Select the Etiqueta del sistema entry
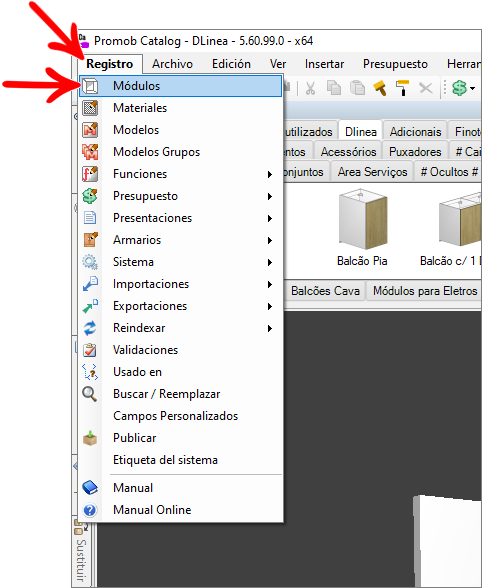Image resolution: width=482 pixels, height=588 pixels. (x=181, y=460)
